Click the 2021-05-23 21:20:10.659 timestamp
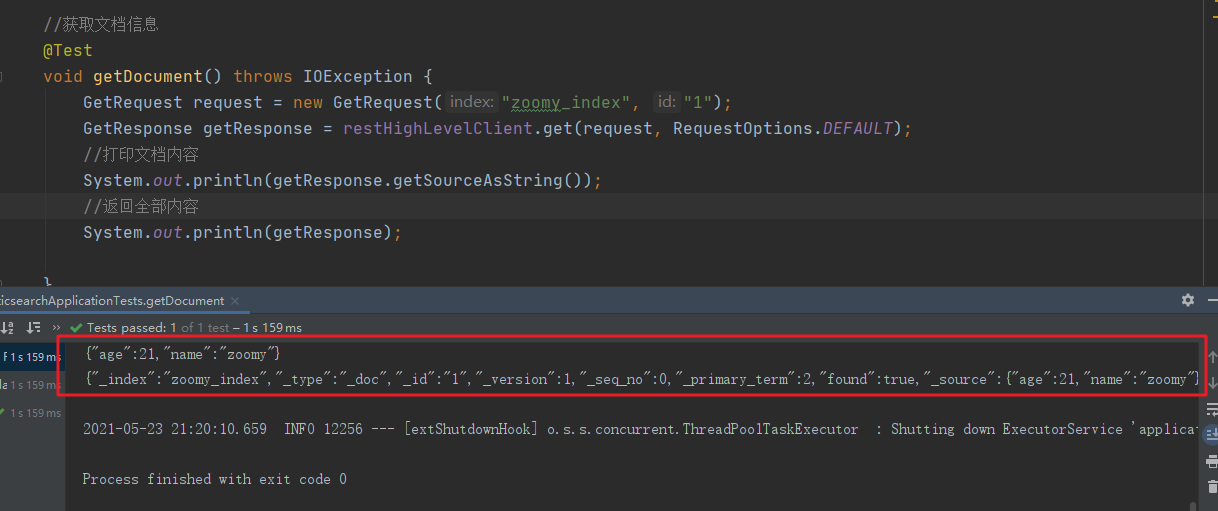1218x511 pixels. point(175,429)
